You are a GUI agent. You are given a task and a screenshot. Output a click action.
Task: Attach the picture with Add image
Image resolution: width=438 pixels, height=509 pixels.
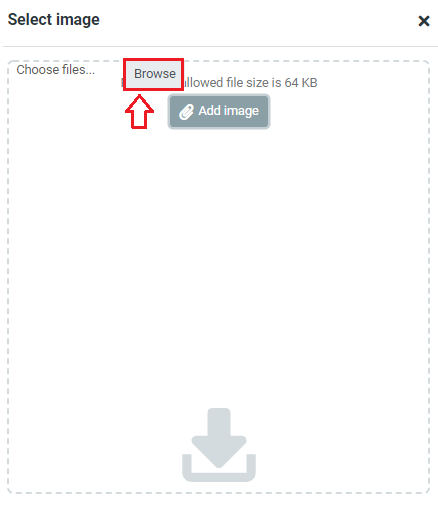(x=219, y=111)
